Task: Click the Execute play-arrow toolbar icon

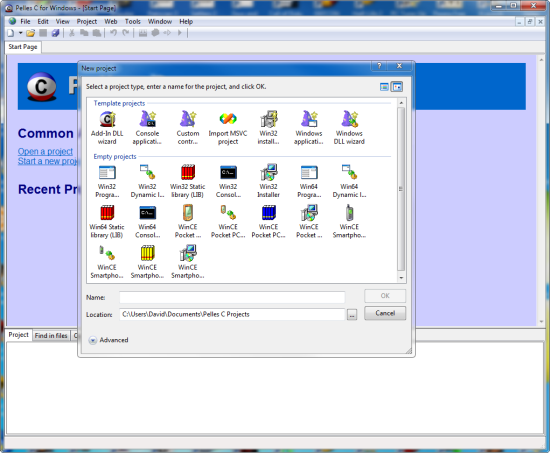Action: (180, 33)
